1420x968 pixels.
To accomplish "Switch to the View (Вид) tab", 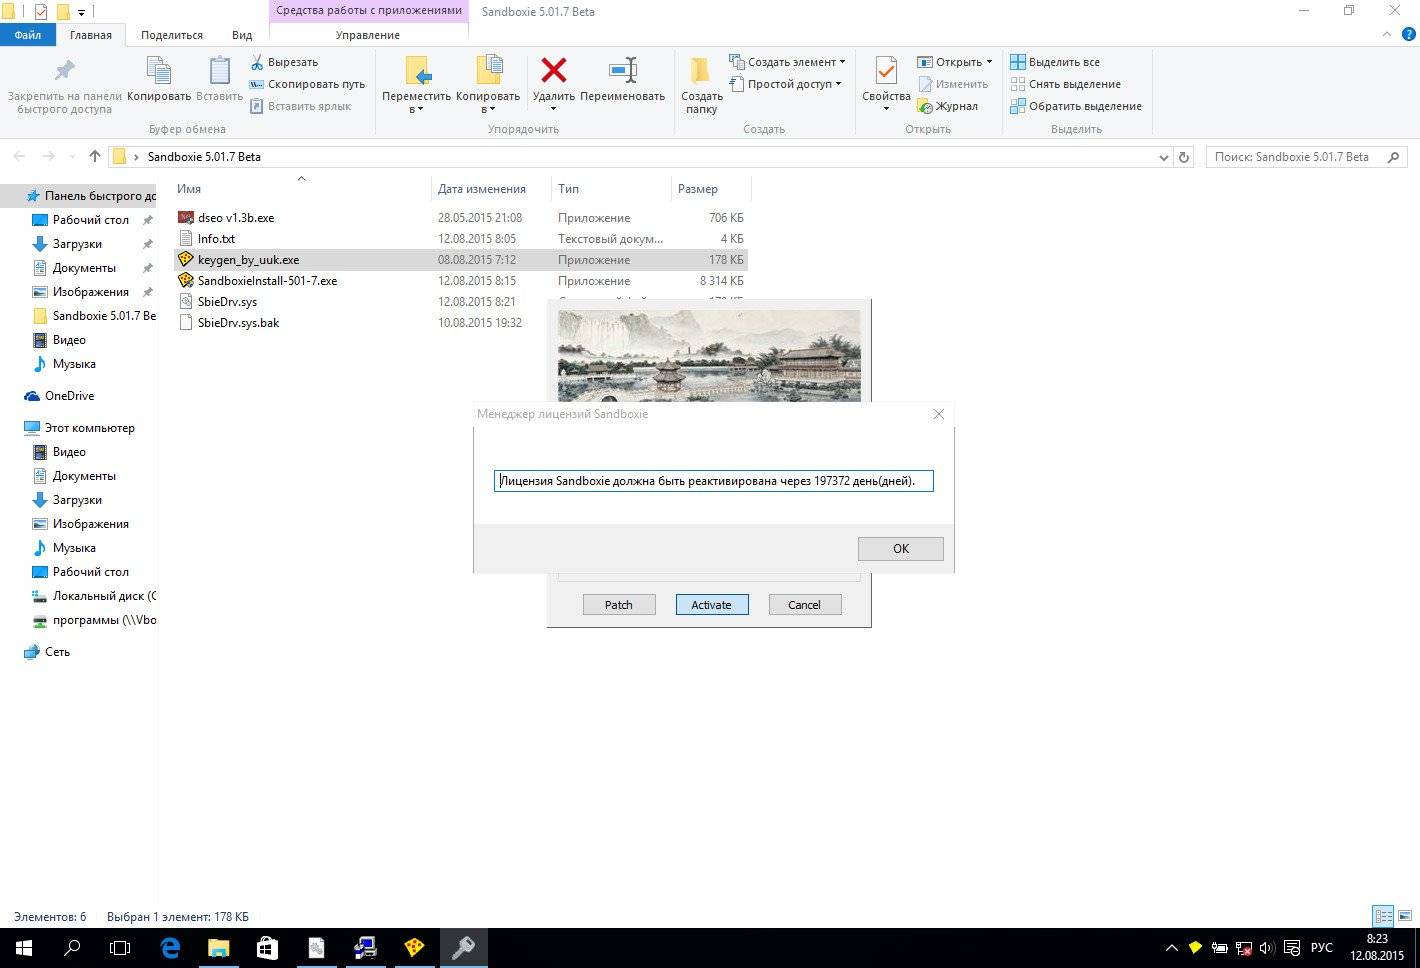I will point(242,35).
